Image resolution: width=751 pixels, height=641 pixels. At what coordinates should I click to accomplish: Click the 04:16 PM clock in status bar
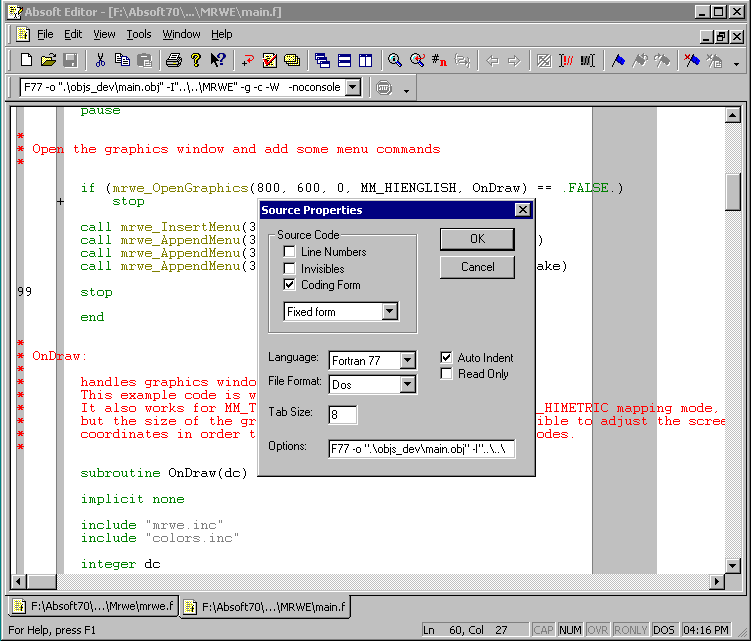coord(705,630)
